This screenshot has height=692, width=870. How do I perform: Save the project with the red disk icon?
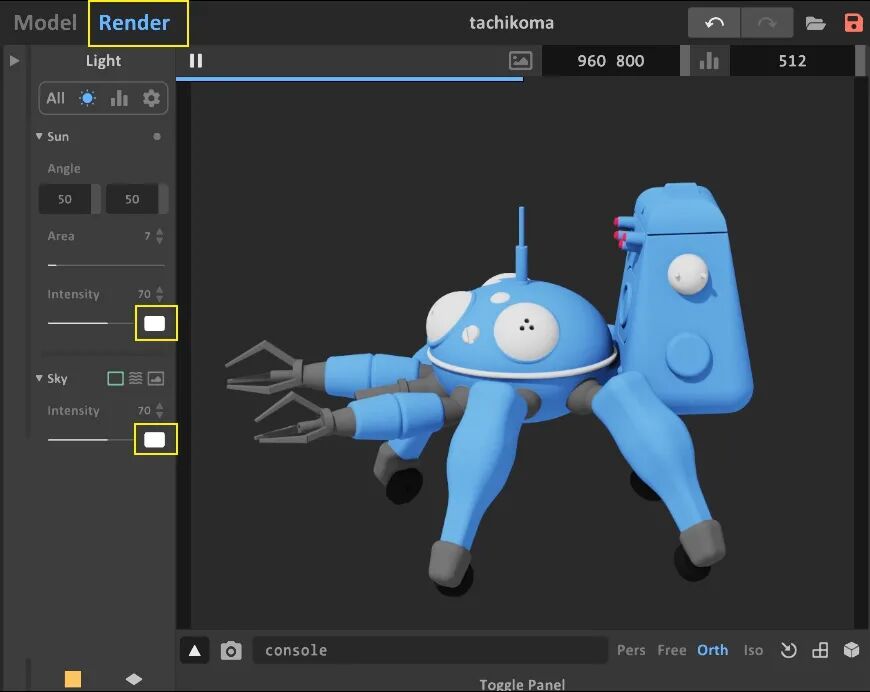853,23
